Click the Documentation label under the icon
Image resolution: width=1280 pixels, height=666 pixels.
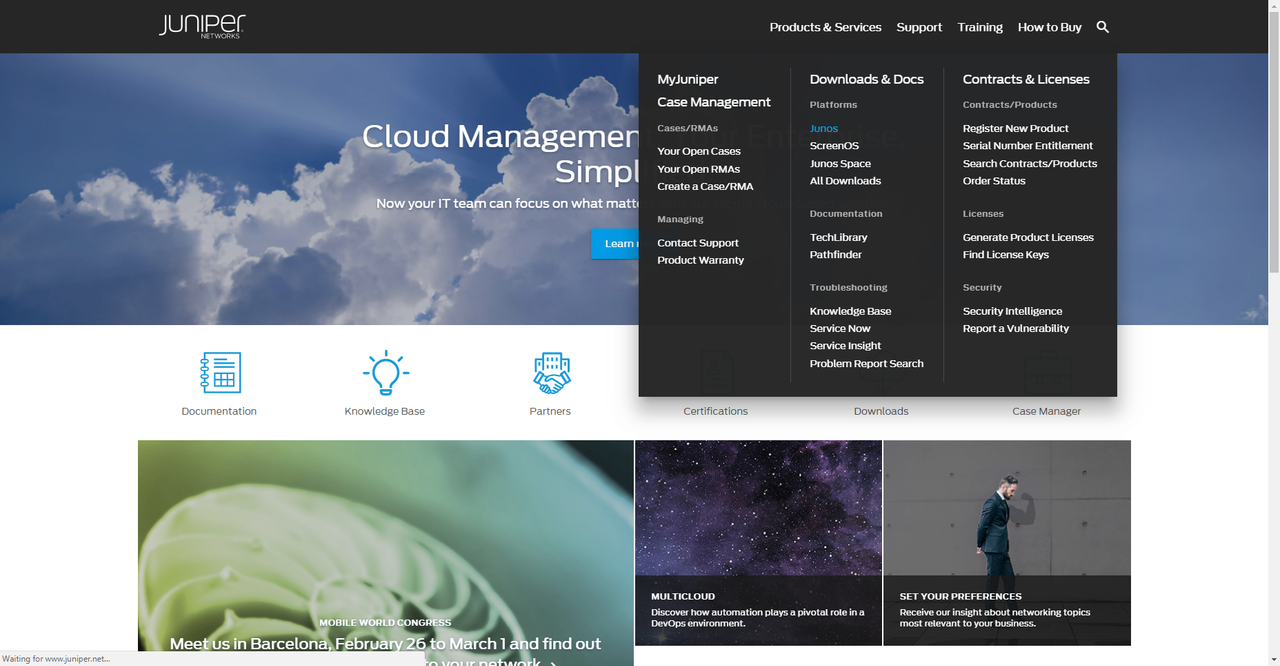[219, 411]
